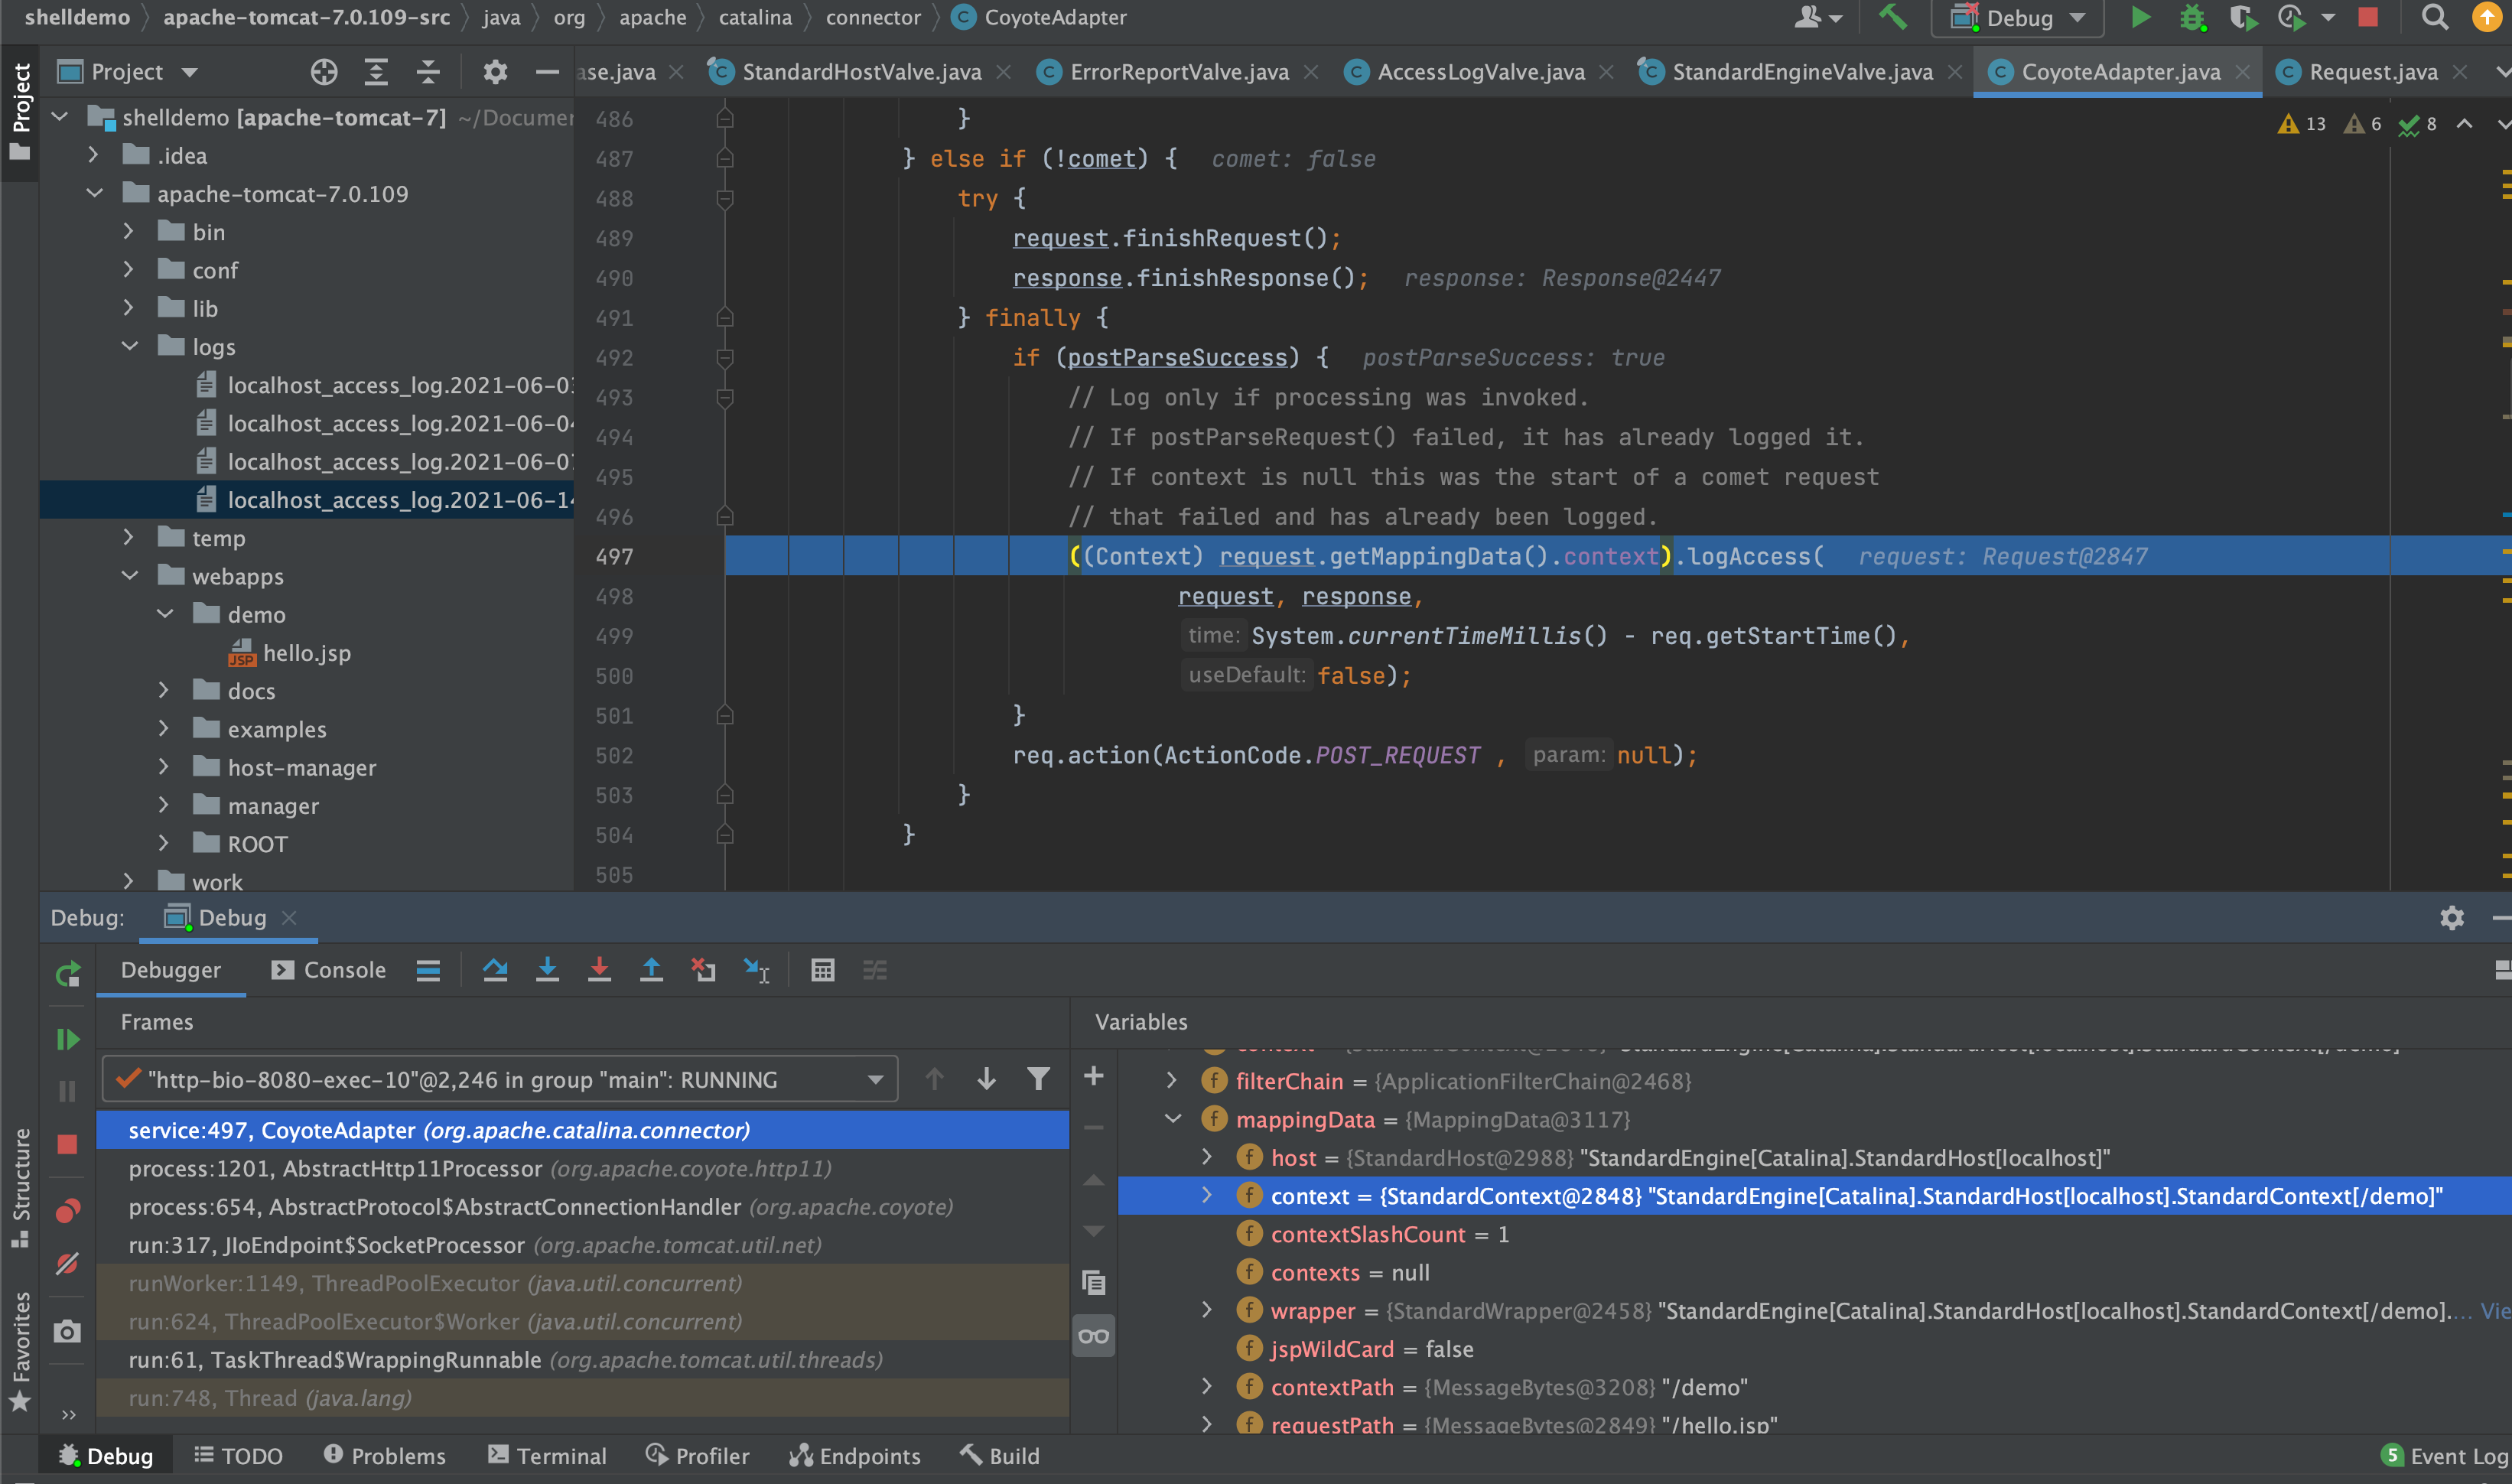
Task: Open Search Everywhere magnifier icon
Action: [x=2434, y=17]
